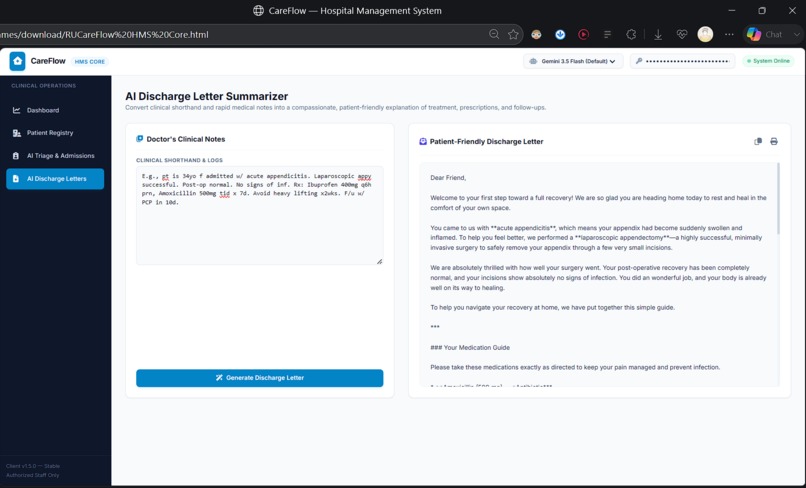Click the browser zoom magnifier icon
Viewport: 806px width, 488px height.
494,34
